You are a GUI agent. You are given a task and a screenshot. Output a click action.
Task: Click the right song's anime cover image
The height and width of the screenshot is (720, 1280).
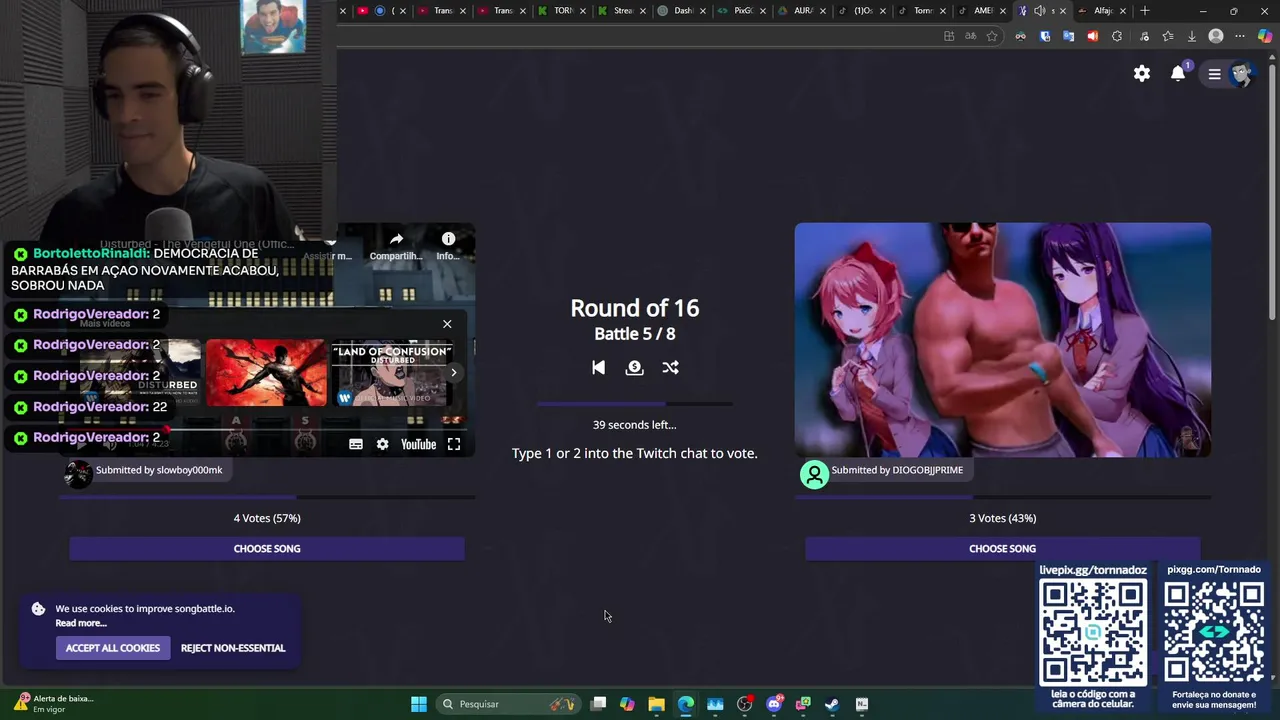pyautogui.click(x=1002, y=340)
